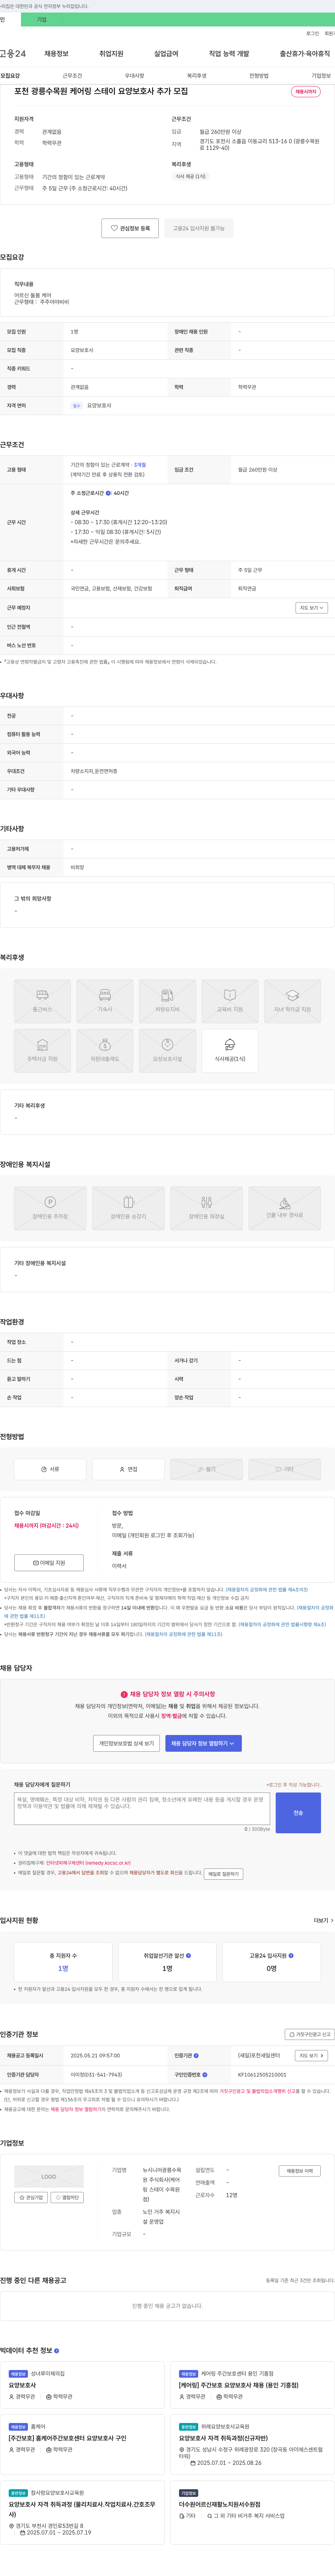The height and width of the screenshot is (2576, 335).
Task: Jump to the 근무조건 section tab
Action: [72, 76]
